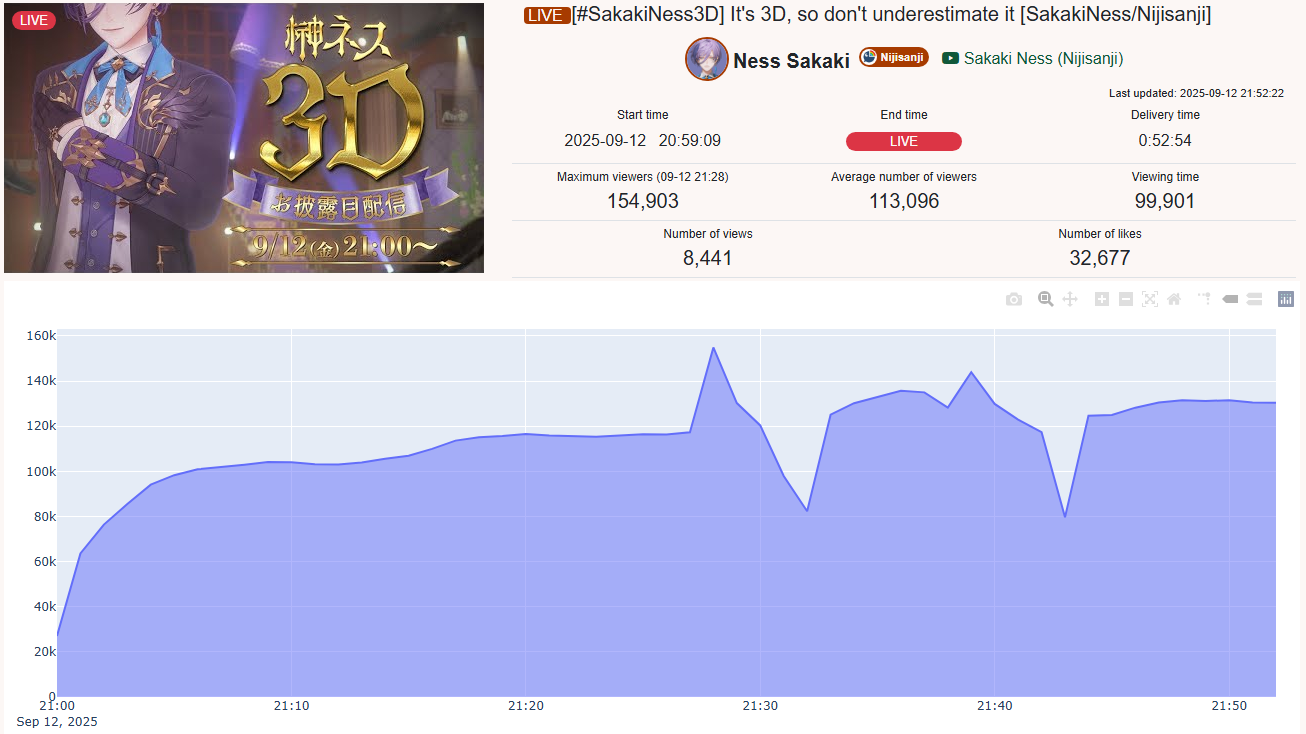The image size is (1306, 734).
Task: Click the viewer peak on the chart at 21:28
Action: 713,348
